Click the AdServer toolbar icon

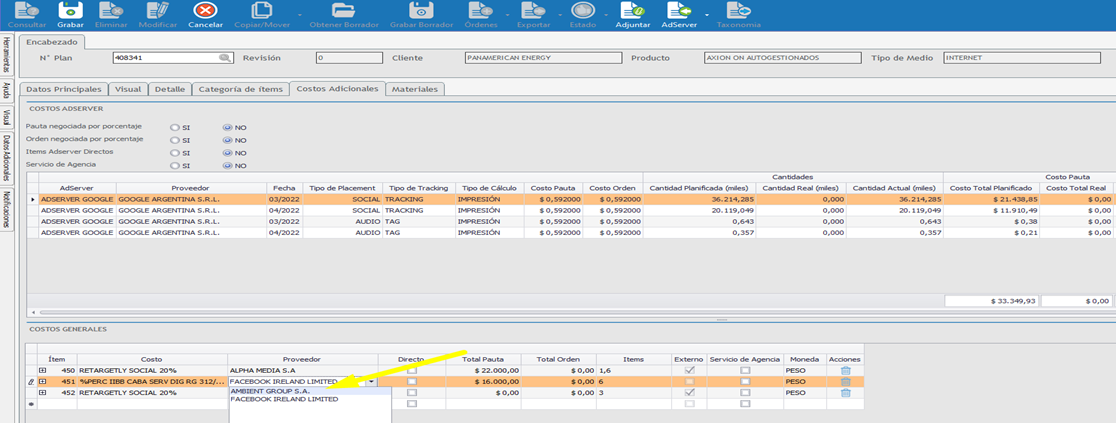tap(678, 11)
